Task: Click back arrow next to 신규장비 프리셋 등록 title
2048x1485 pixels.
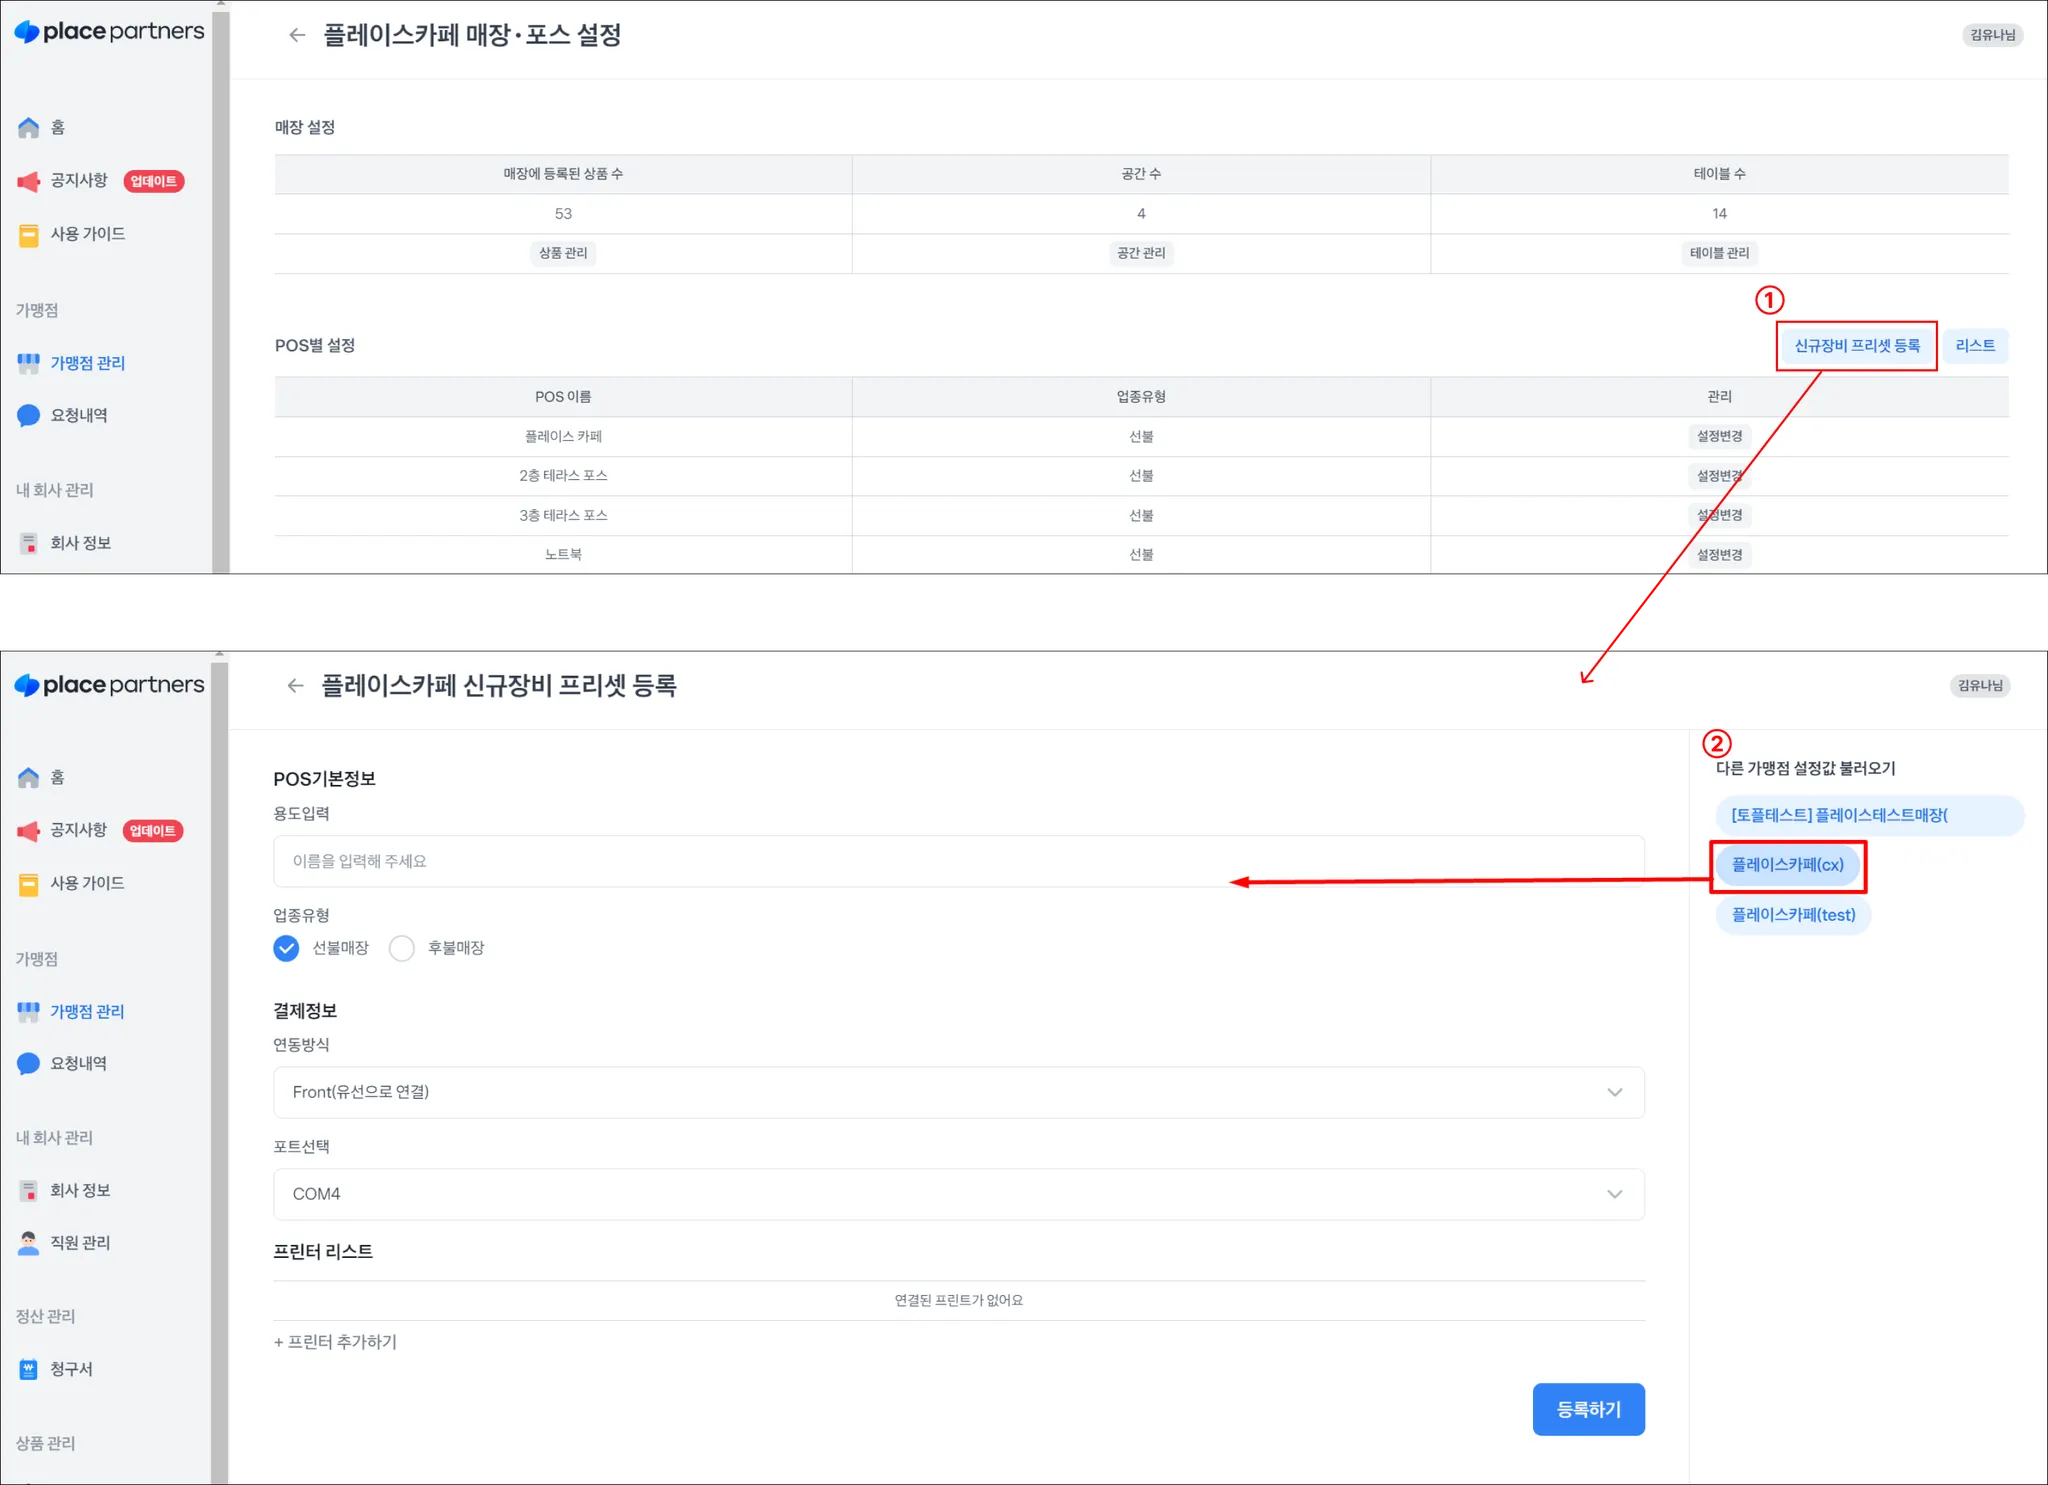Action: (295, 686)
